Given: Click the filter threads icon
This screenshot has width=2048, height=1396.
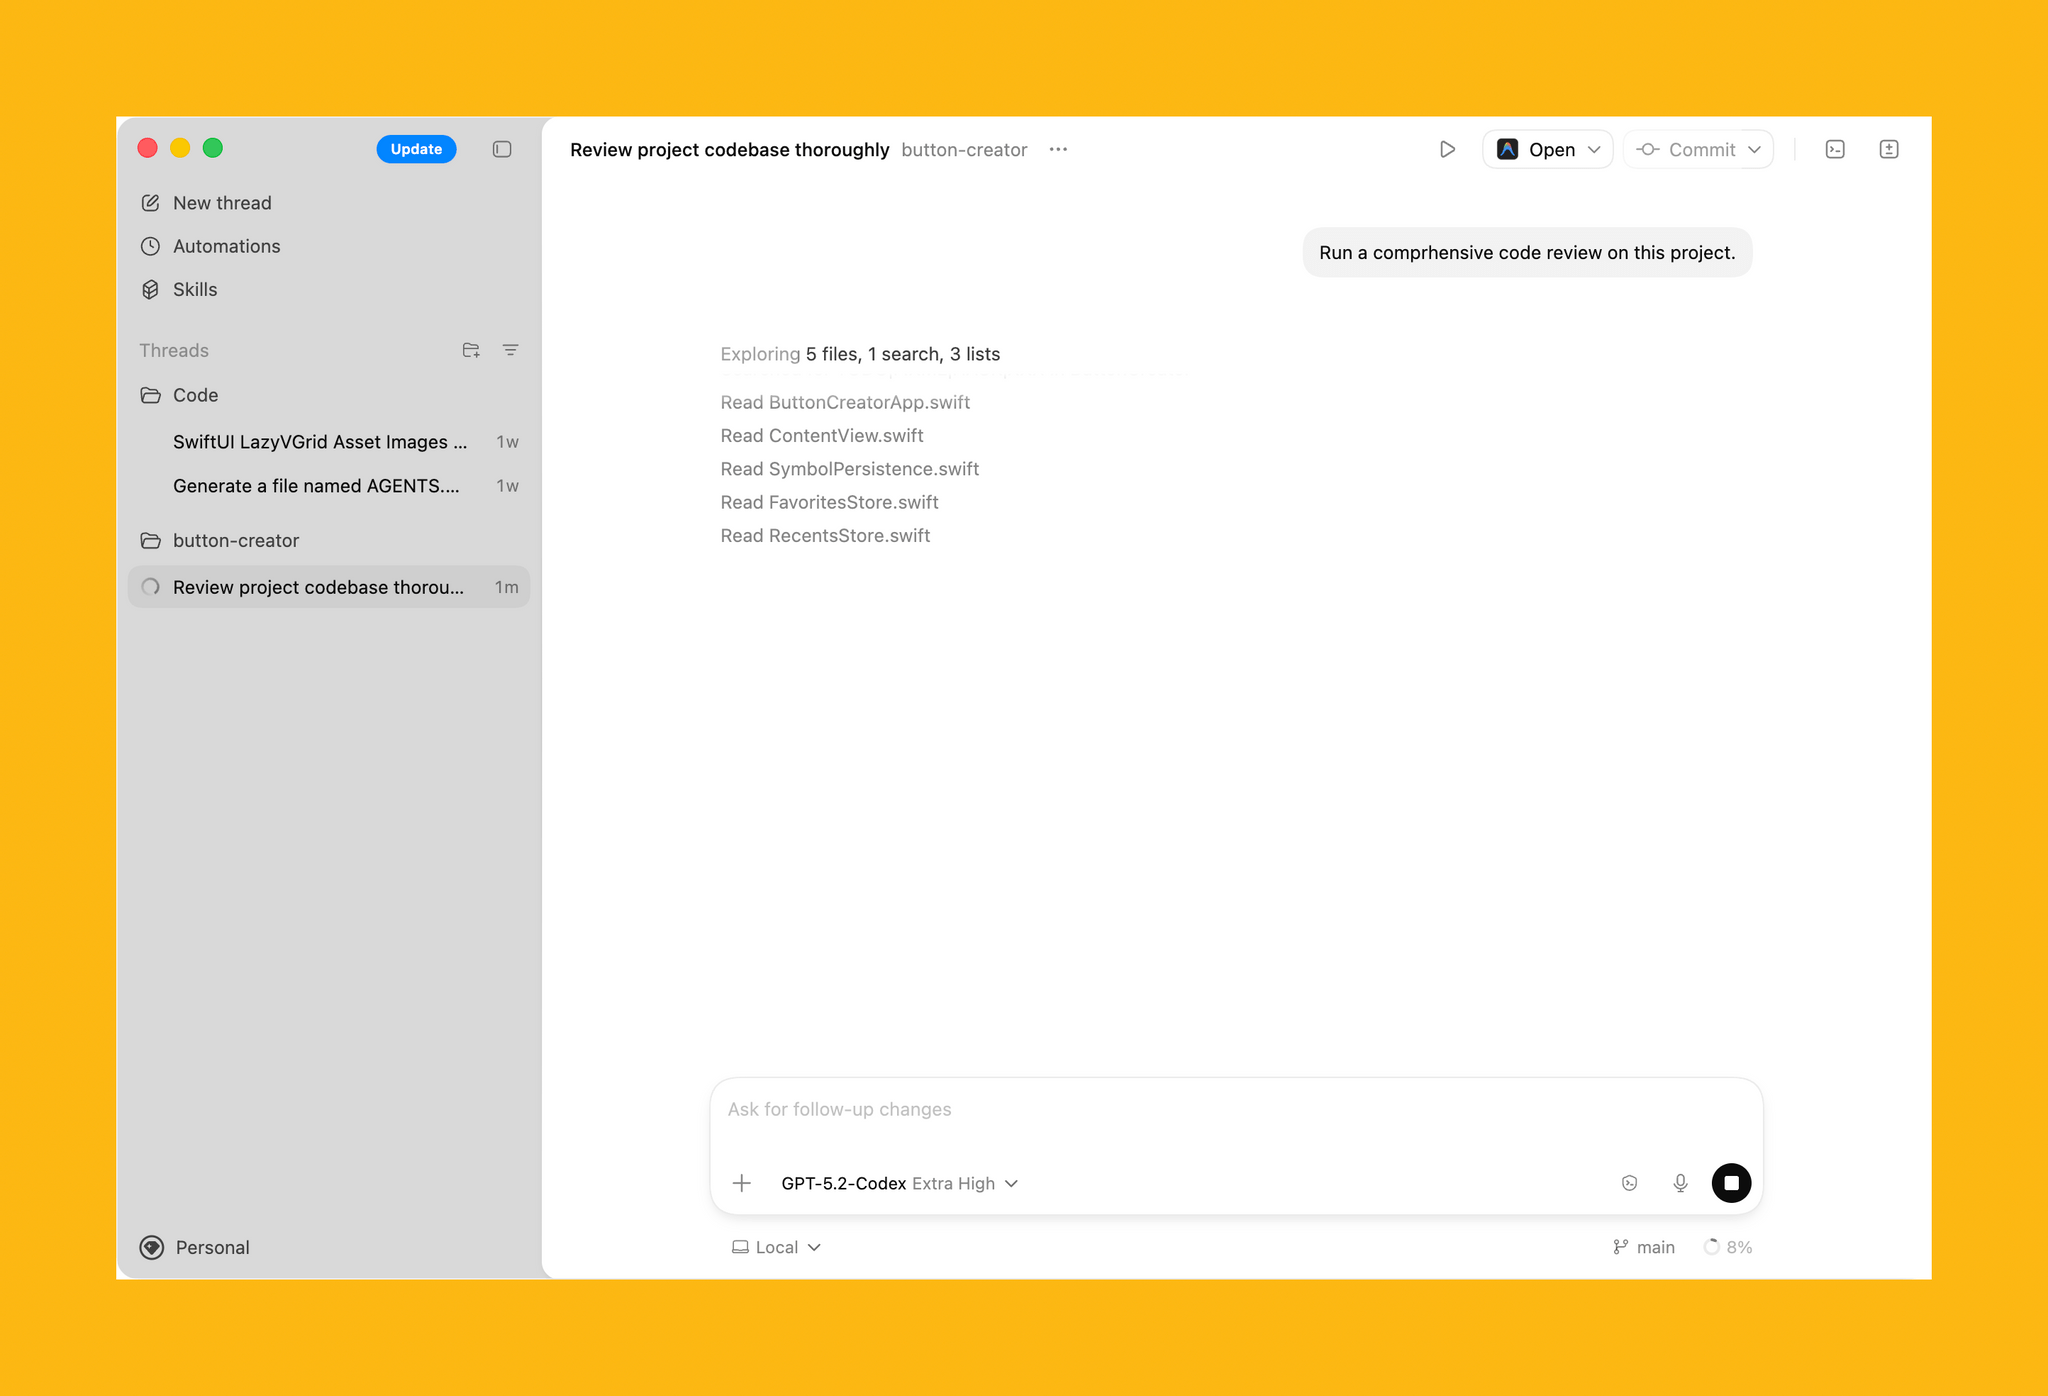Looking at the screenshot, I should tap(510, 350).
